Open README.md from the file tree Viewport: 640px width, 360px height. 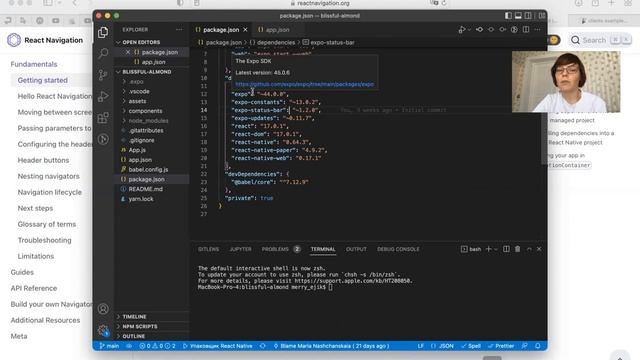pos(145,189)
